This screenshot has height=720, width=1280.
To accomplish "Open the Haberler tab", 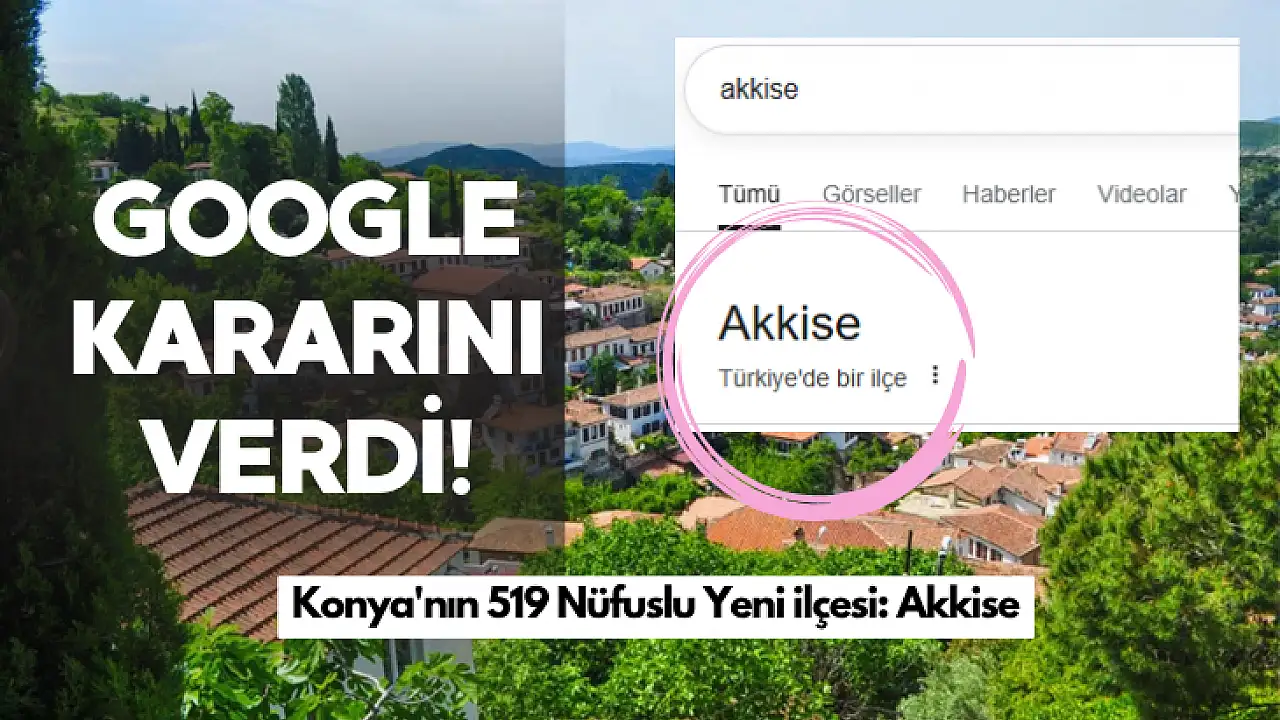I will (1009, 194).
